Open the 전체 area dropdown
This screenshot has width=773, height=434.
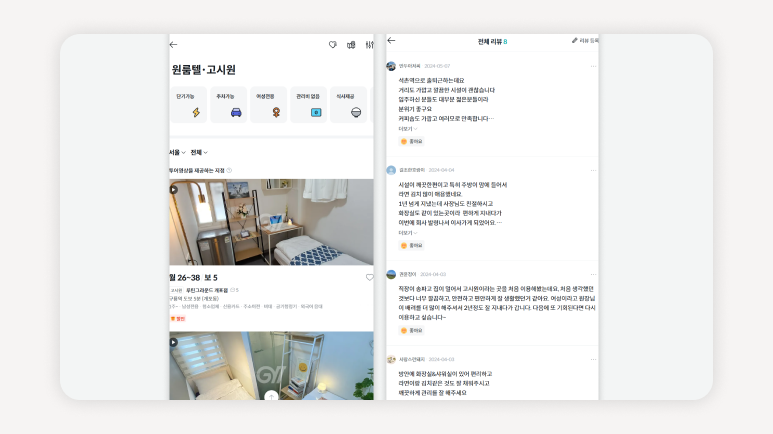click(199, 152)
